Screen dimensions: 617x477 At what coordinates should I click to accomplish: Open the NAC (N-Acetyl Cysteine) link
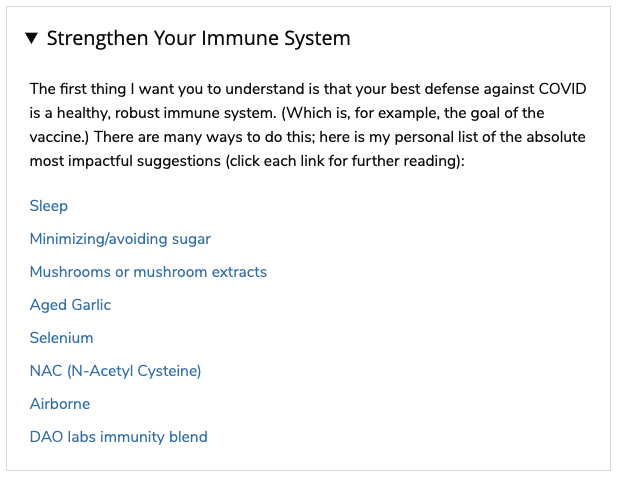115,371
